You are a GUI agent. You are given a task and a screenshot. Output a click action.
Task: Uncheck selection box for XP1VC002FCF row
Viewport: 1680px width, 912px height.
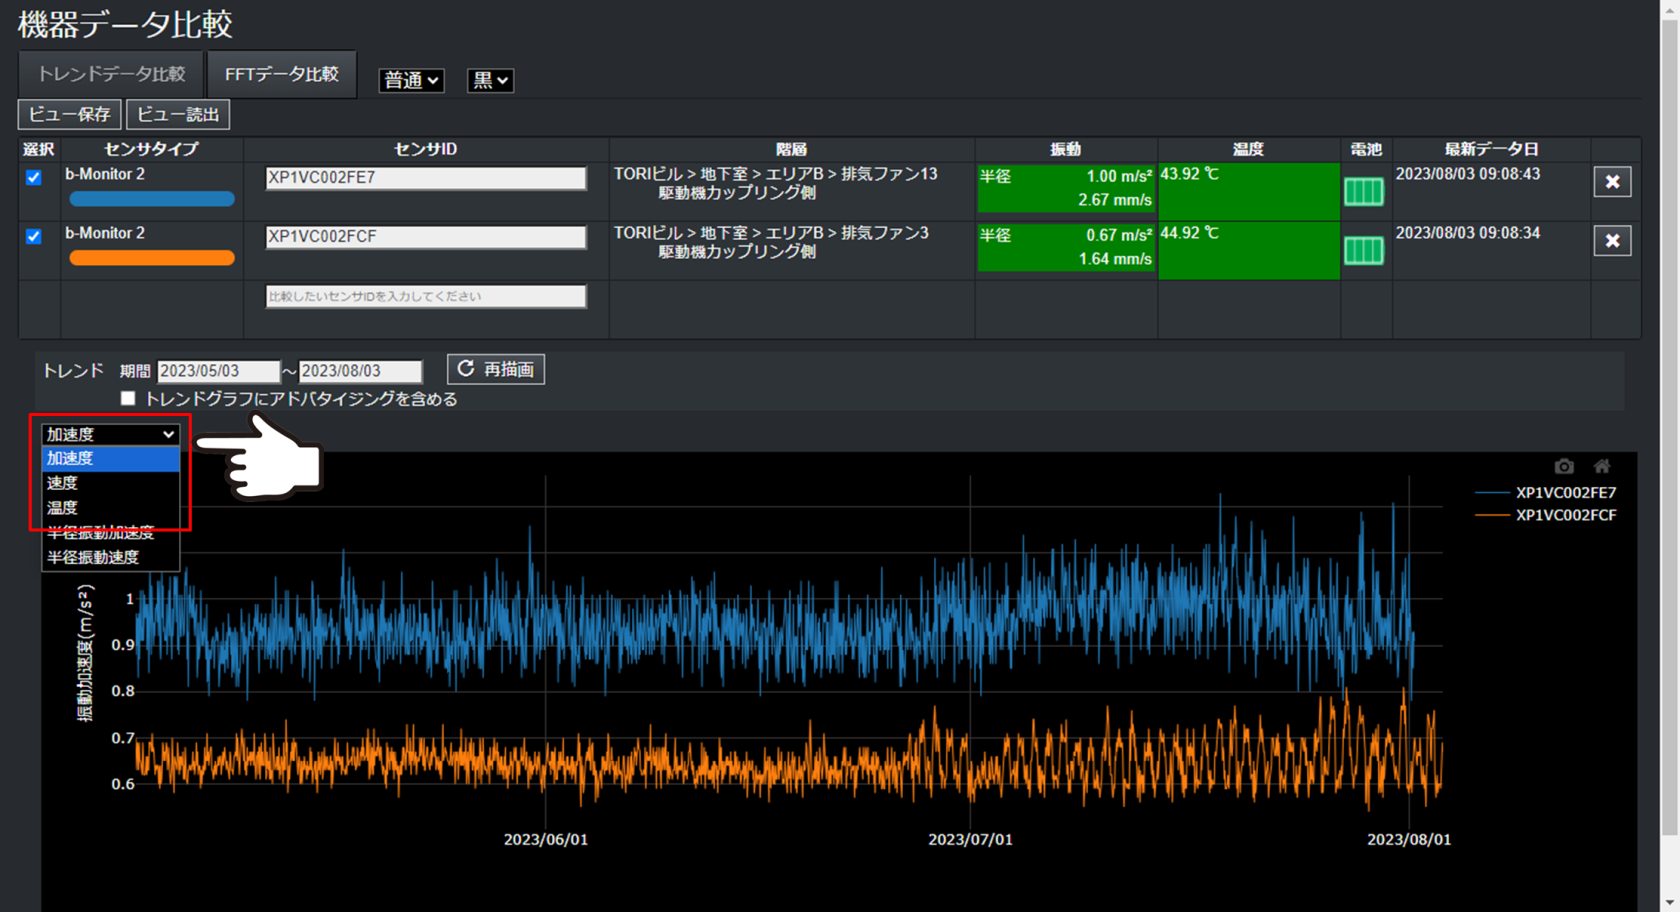34,236
